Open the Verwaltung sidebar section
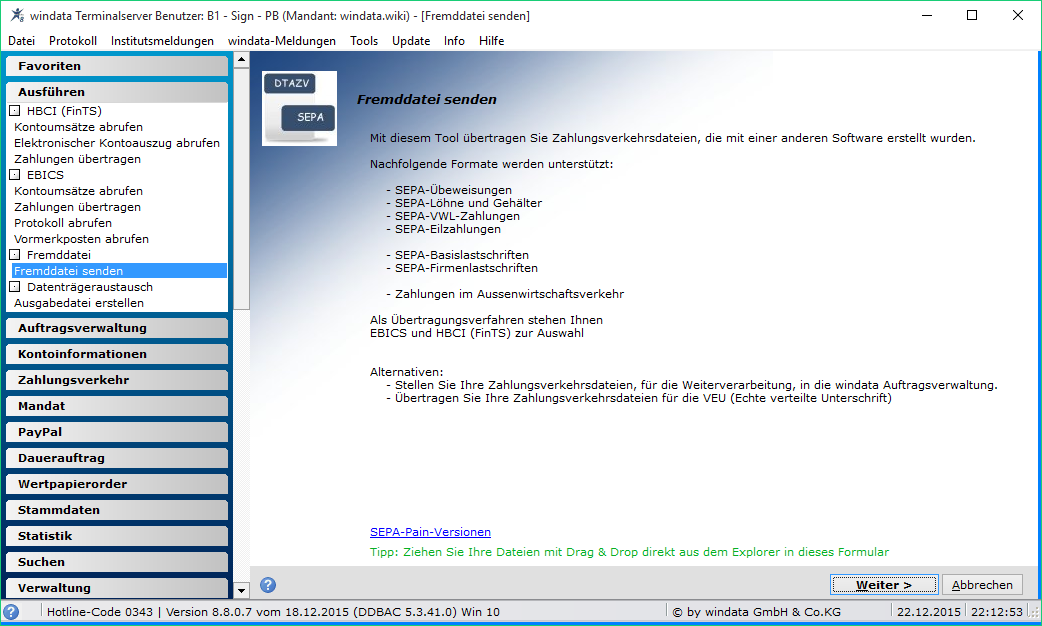1042x626 pixels. click(x=117, y=587)
